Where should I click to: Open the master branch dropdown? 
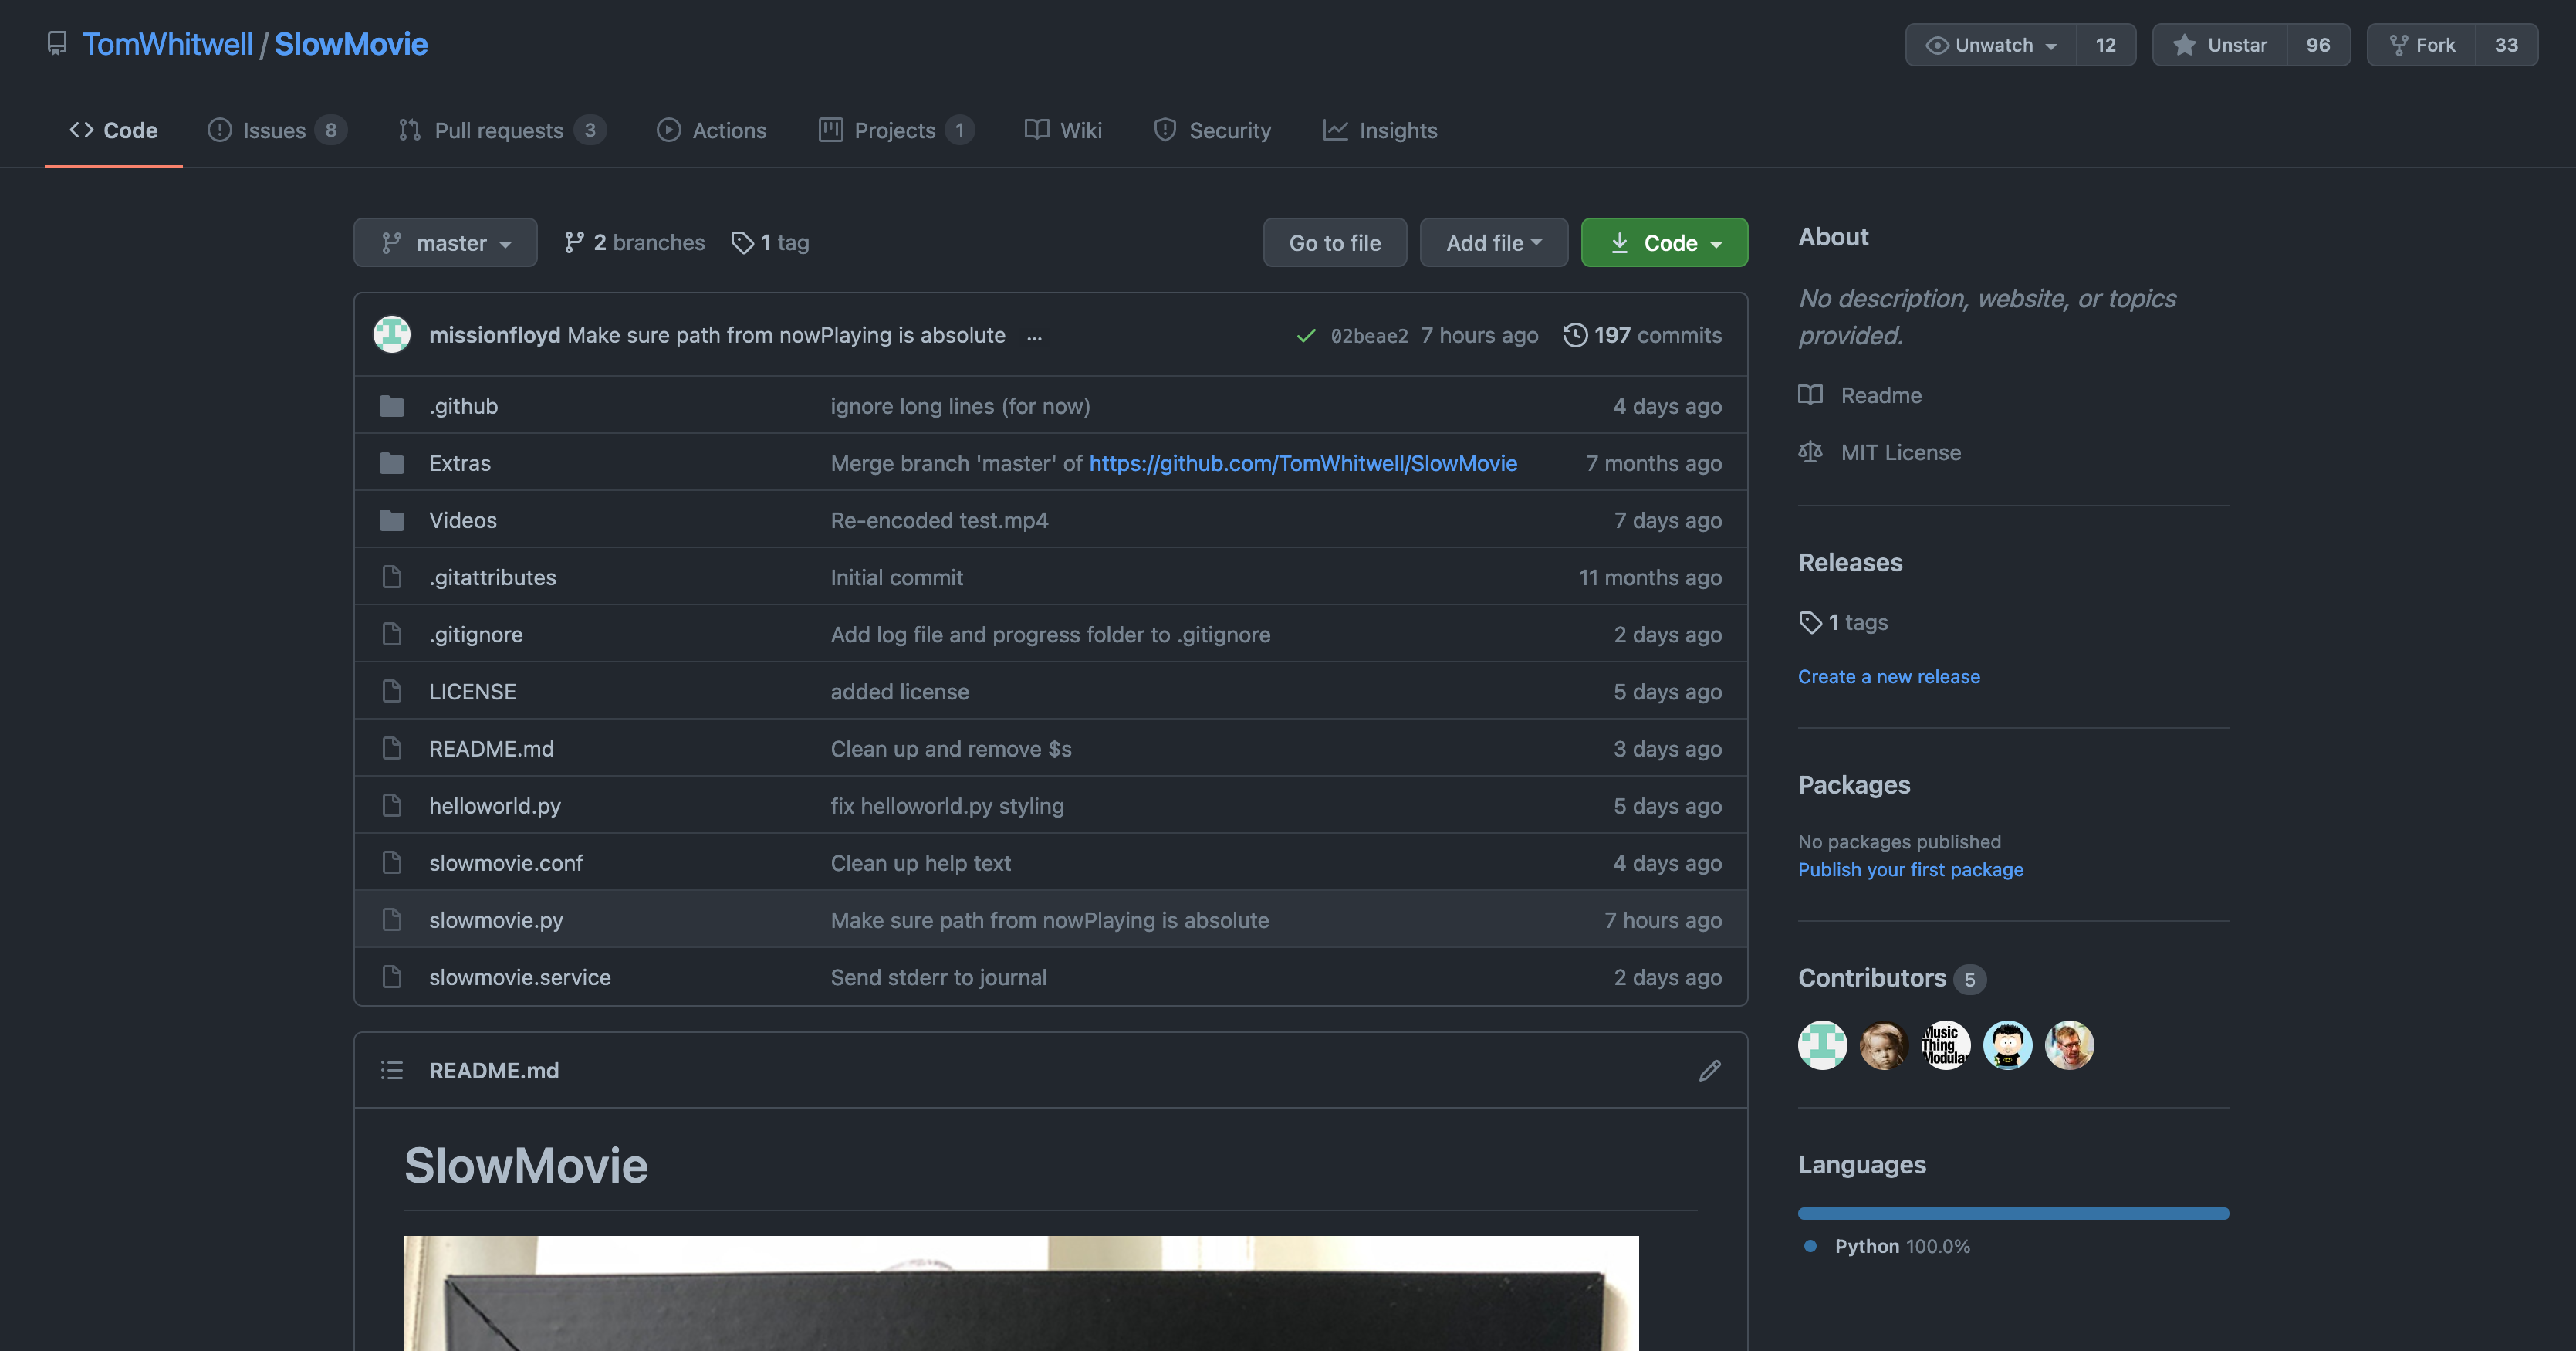pos(445,243)
